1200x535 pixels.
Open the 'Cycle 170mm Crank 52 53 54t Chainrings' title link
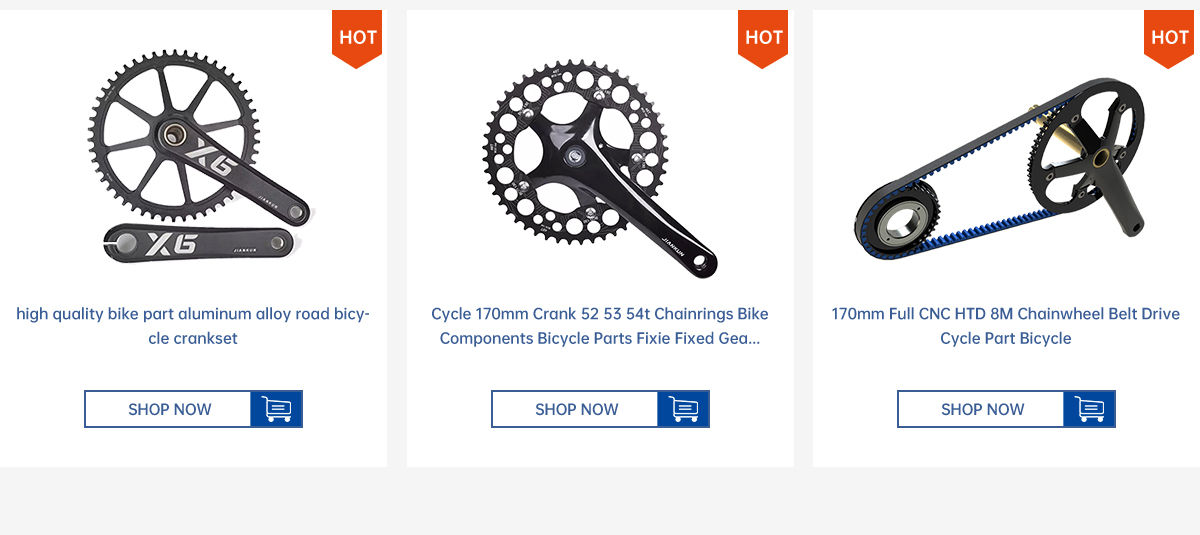pyautogui.click(x=600, y=326)
